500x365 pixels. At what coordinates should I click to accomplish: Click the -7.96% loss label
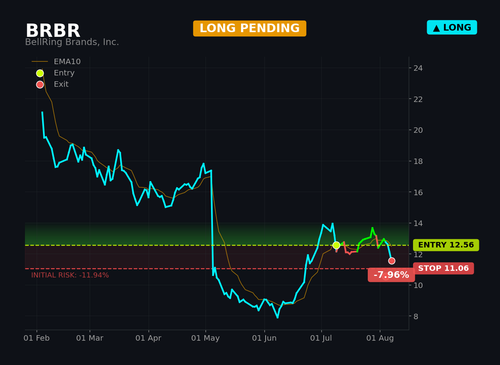tap(391, 275)
